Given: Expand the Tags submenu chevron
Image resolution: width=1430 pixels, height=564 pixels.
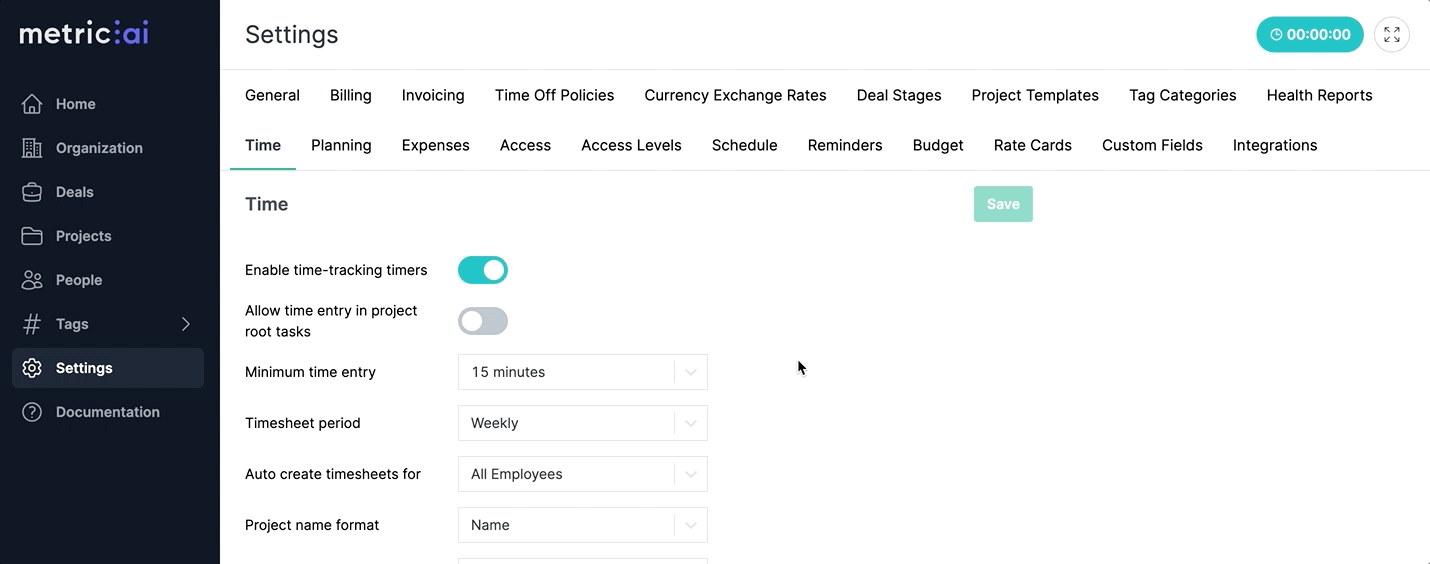Looking at the screenshot, I should pos(186,324).
